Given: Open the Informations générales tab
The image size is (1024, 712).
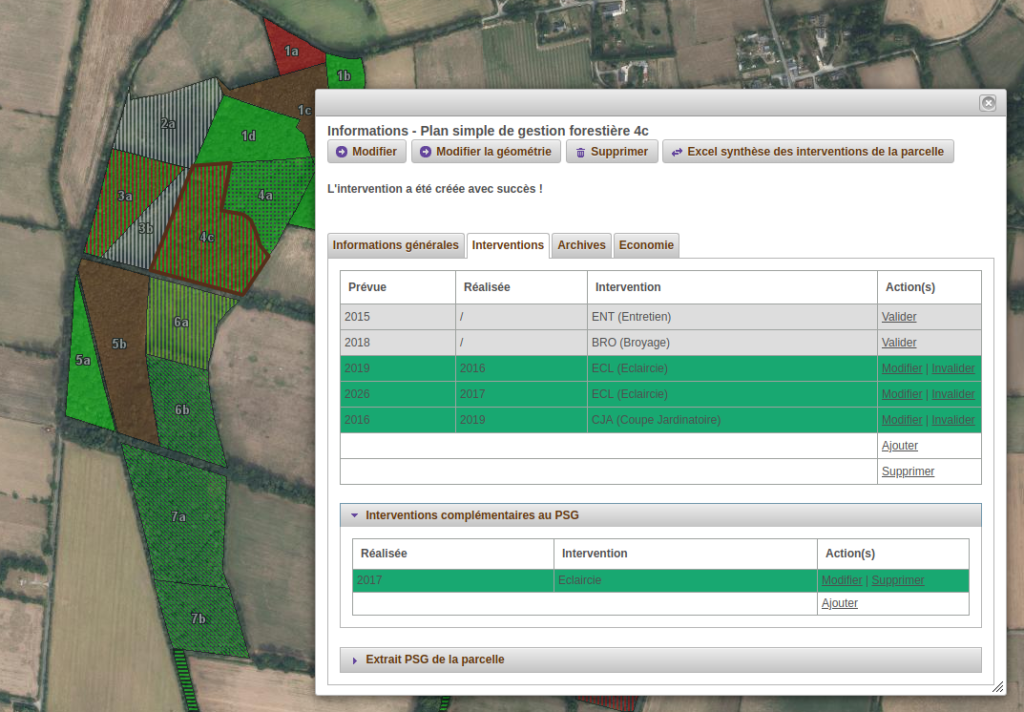Looking at the screenshot, I should coord(396,244).
